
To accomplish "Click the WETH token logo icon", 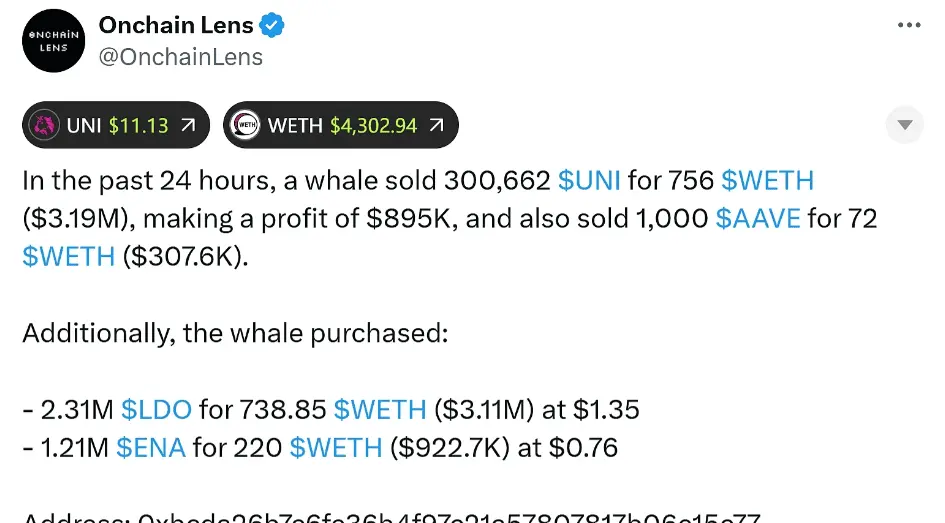I will click(245, 125).
